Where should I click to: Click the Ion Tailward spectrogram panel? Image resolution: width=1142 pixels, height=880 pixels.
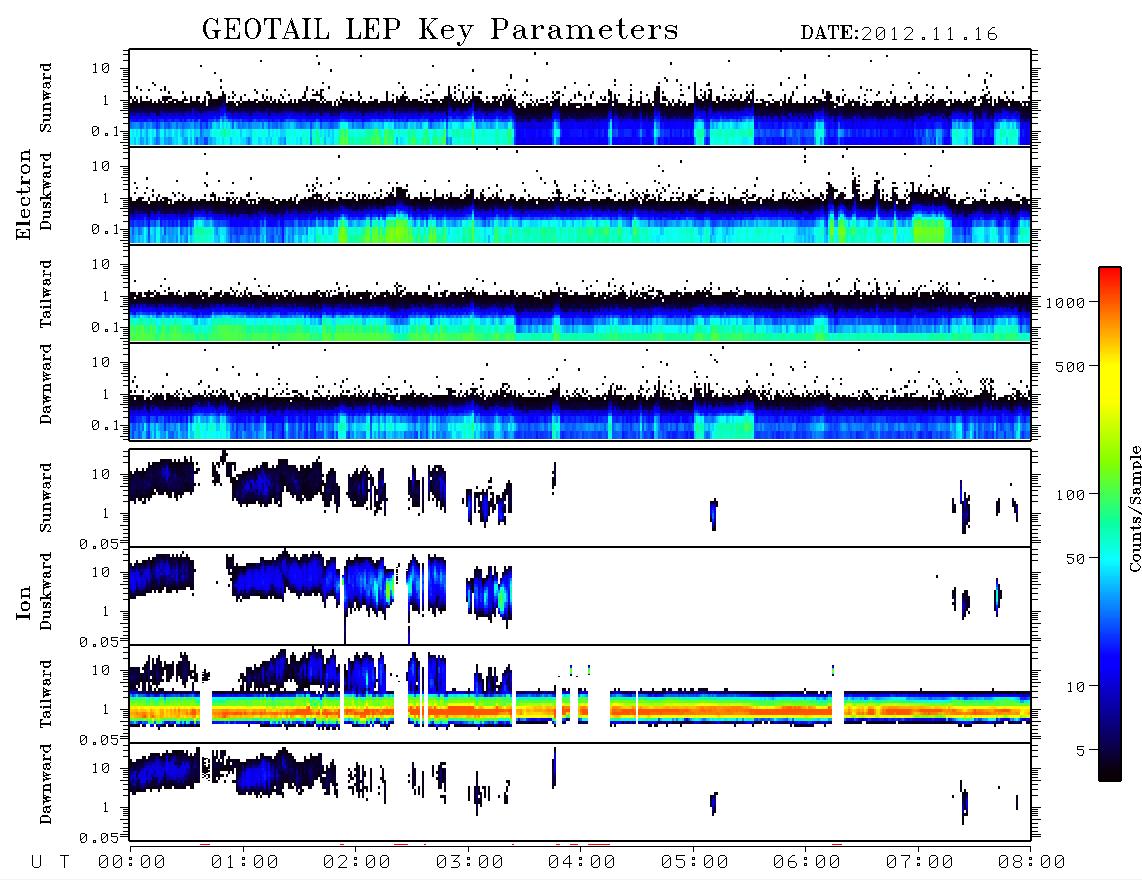580,694
